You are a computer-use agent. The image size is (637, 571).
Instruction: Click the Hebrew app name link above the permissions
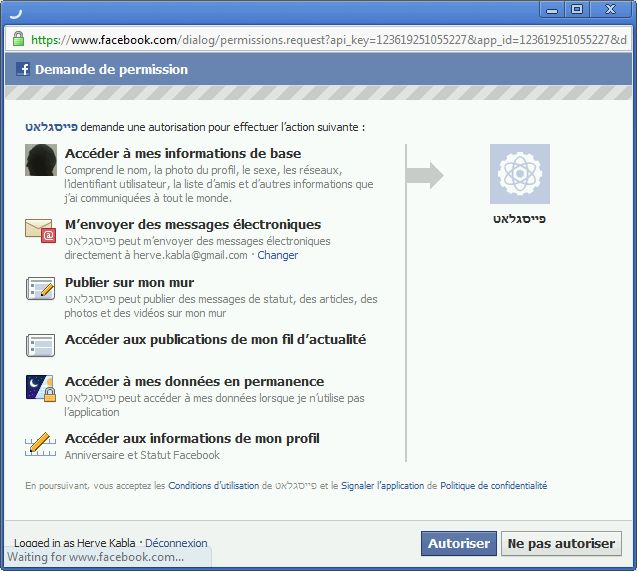[51, 127]
